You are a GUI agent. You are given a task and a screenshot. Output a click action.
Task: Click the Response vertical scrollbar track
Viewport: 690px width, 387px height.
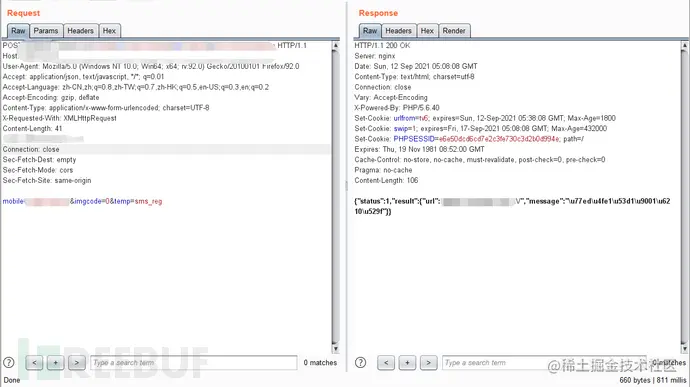tap(684, 198)
